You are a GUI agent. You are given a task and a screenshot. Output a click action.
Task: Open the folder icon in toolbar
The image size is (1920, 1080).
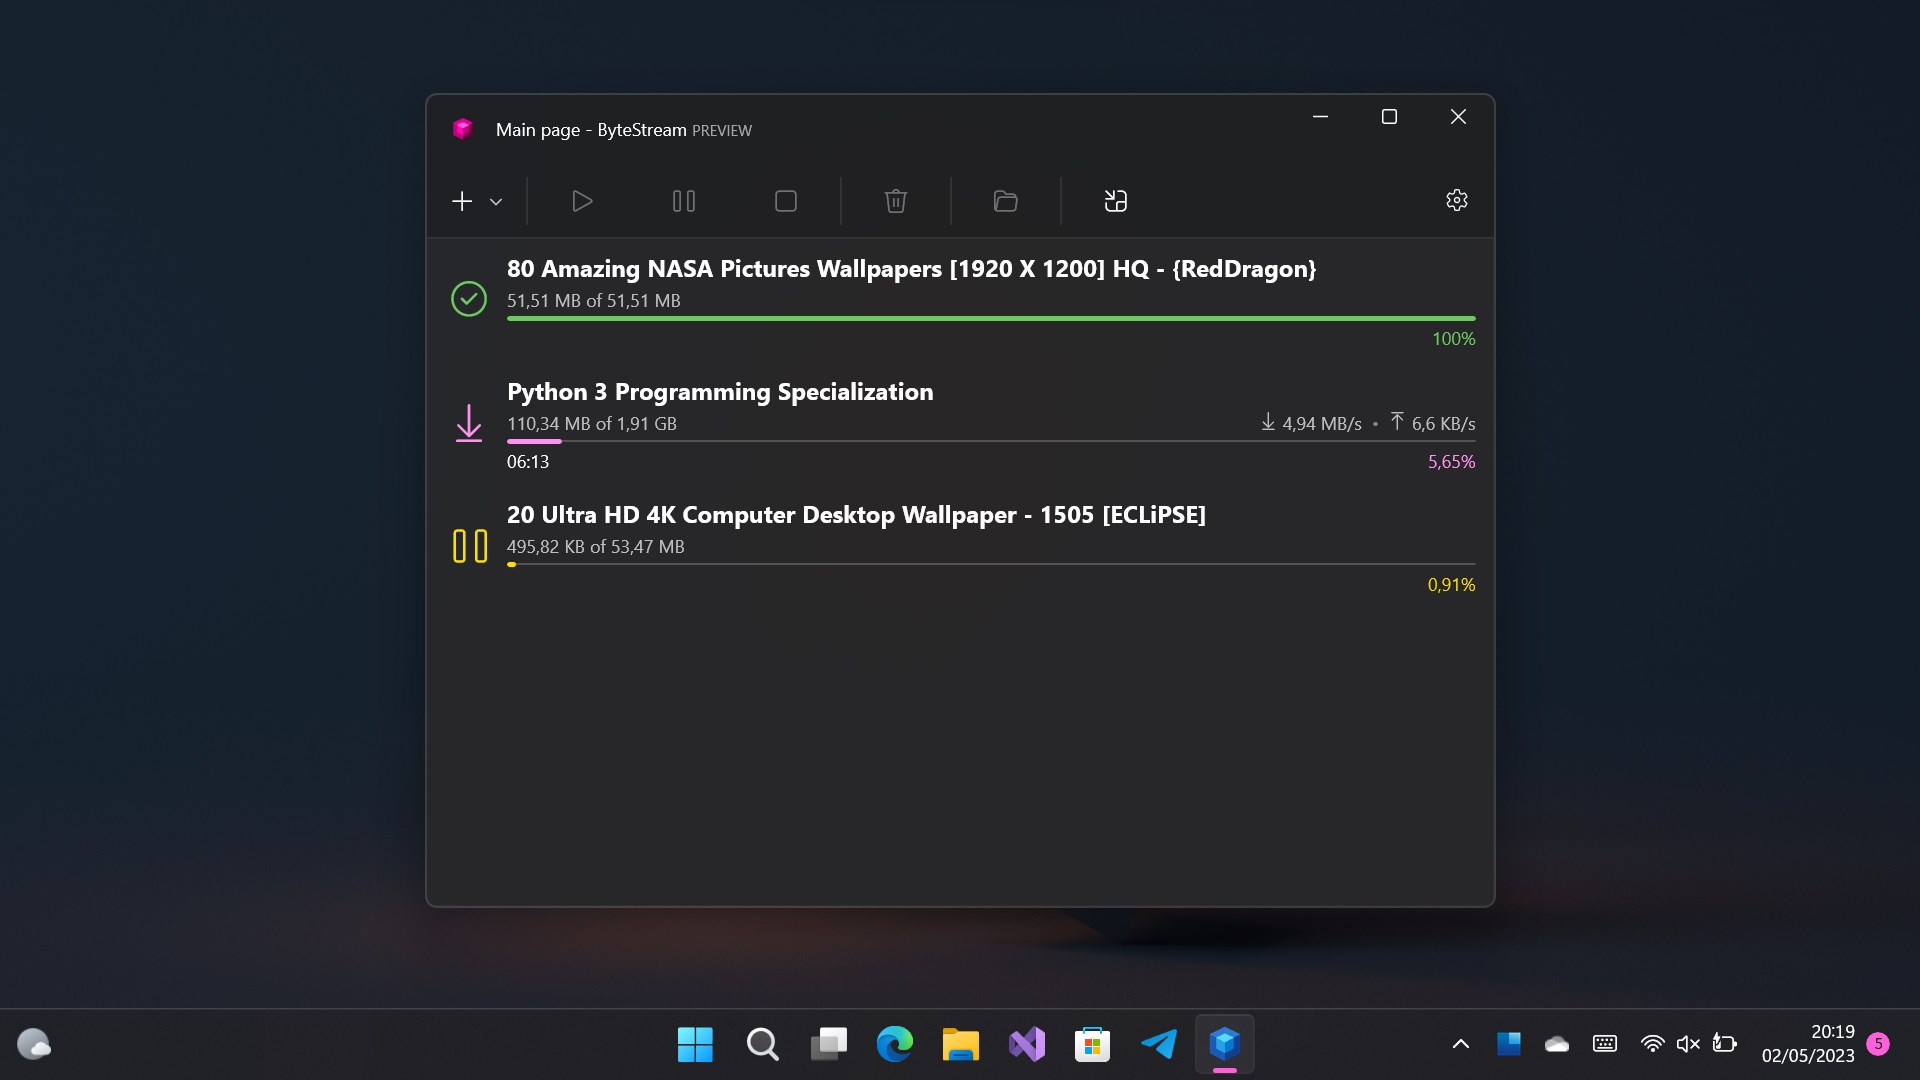point(1006,201)
